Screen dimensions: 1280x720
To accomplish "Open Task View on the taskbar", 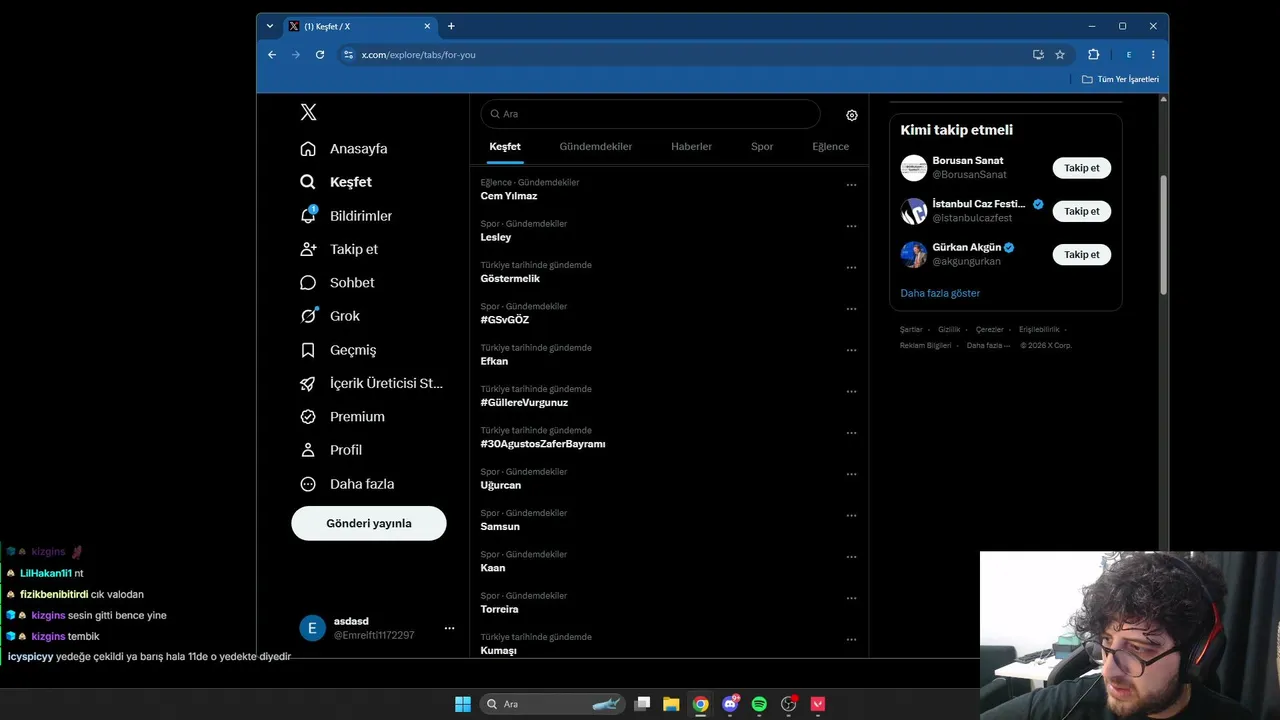I will click(x=642, y=704).
